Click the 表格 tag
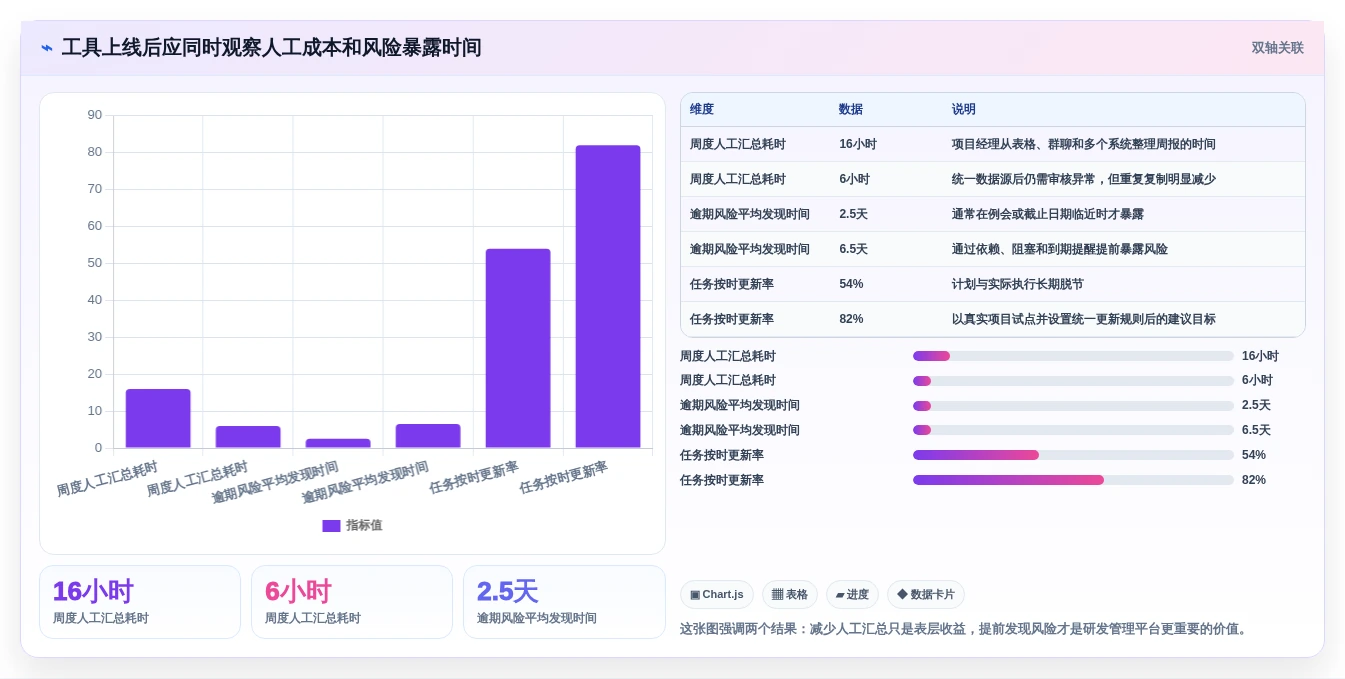Screen dimensions: 1345x679 tap(790, 594)
